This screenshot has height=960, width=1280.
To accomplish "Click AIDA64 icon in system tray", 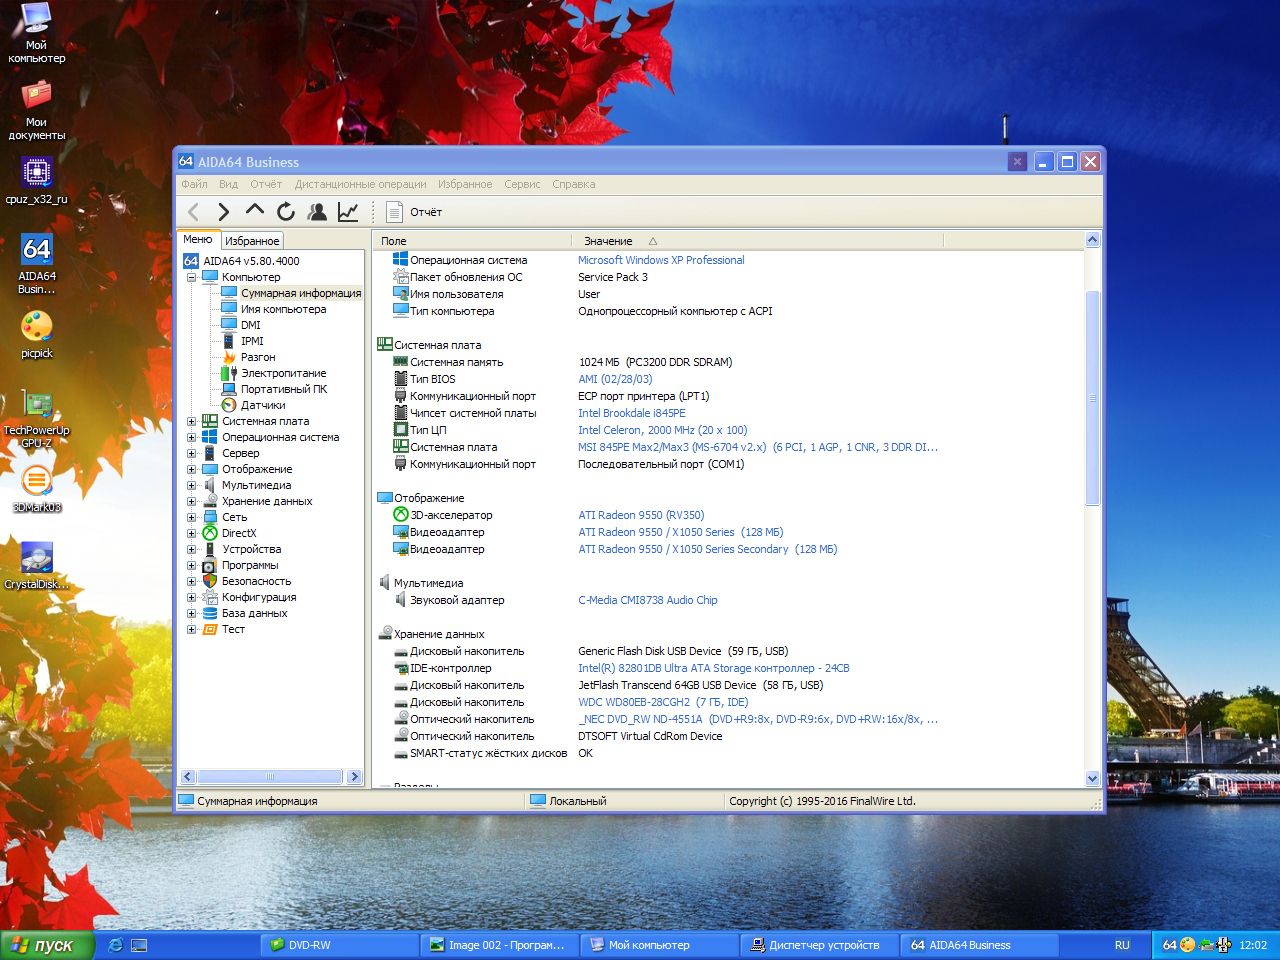I will coord(1169,945).
